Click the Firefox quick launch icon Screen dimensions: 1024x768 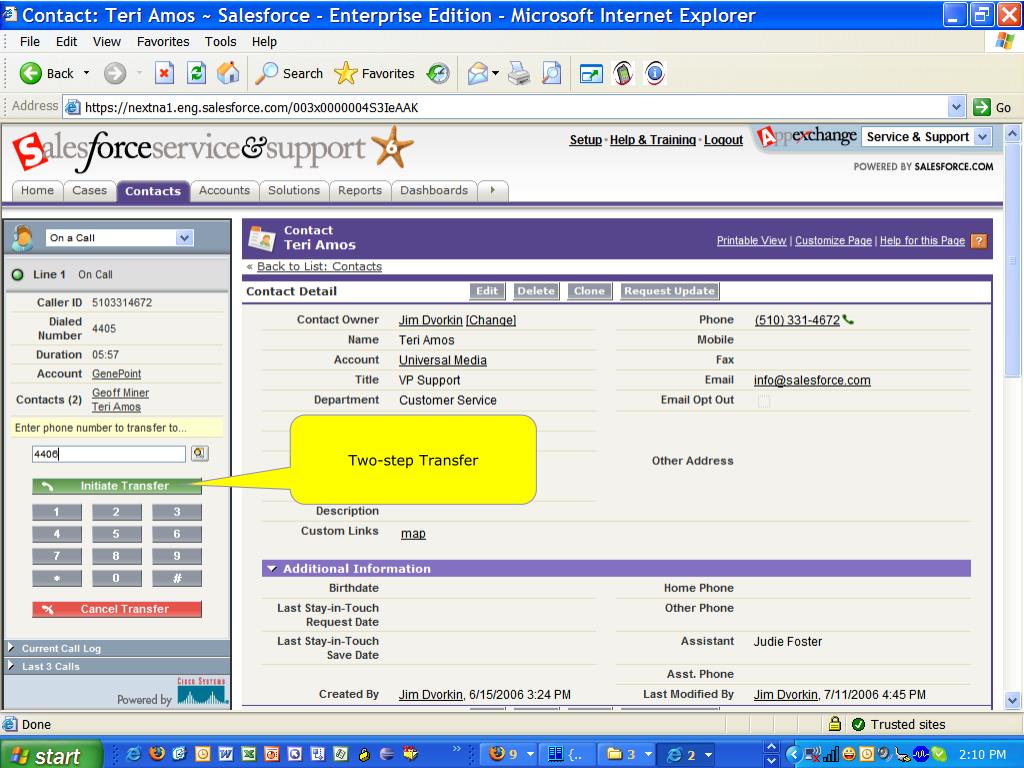tap(157, 754)
